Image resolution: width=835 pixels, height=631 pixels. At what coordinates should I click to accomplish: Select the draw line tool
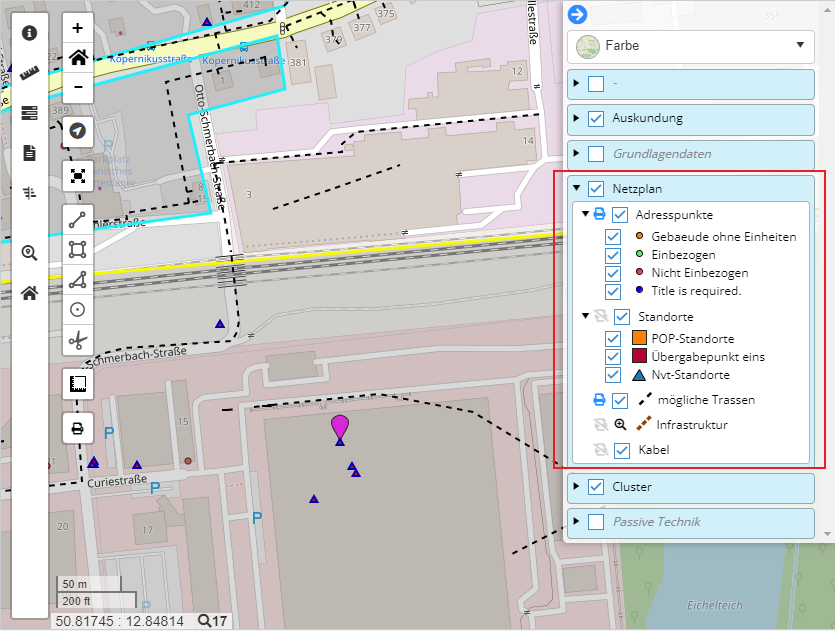[x=78, y=220]
